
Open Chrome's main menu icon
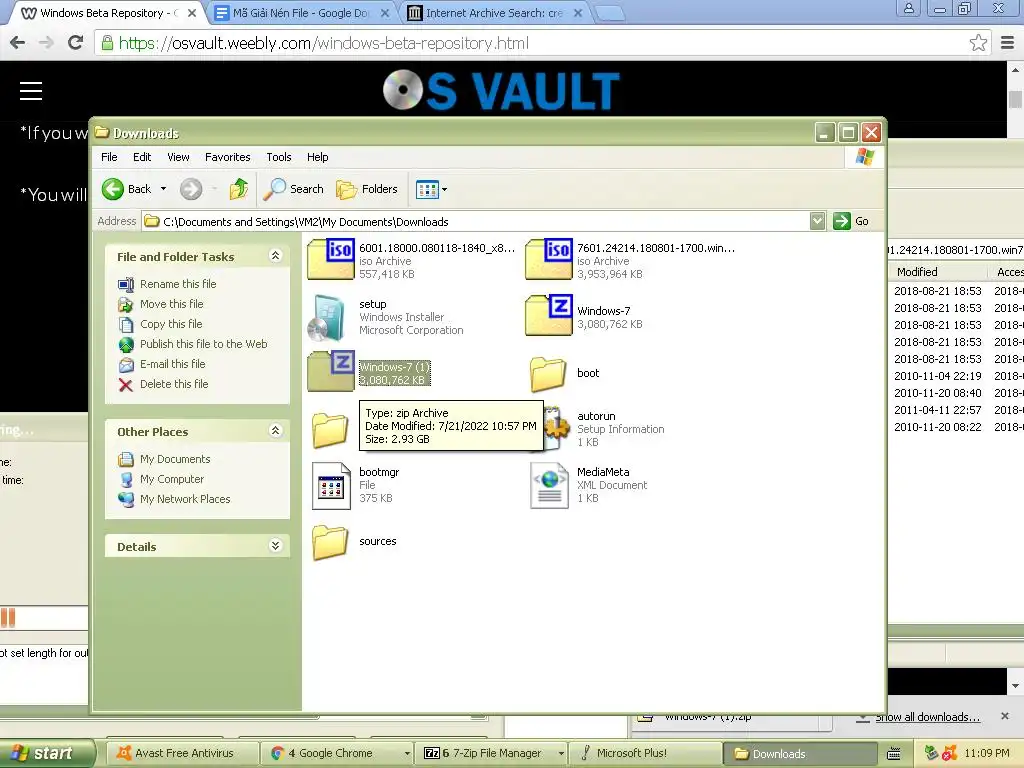pos(1007,43)
